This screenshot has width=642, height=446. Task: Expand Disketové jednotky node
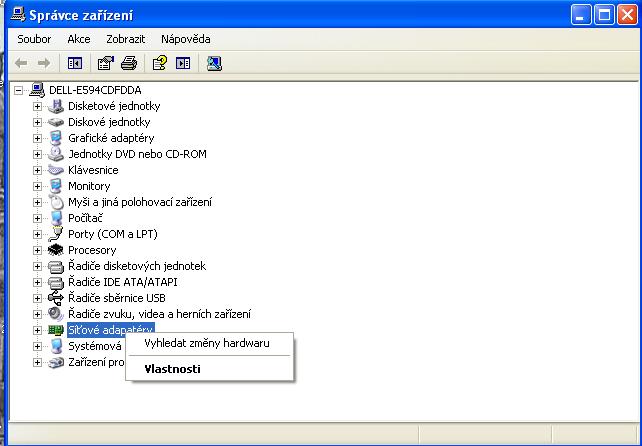tap(37, 106)
